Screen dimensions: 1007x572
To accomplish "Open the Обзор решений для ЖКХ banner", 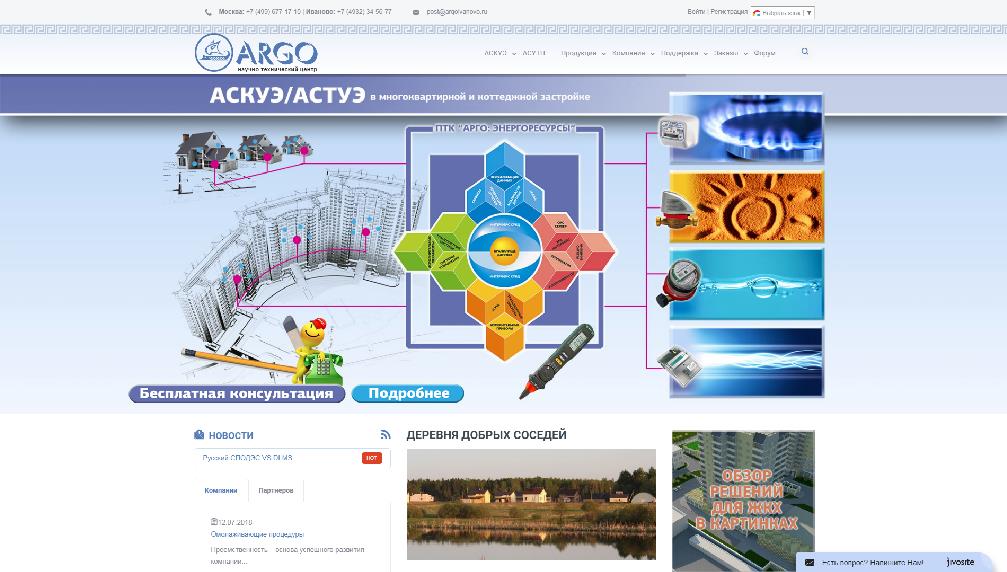I will pyautogui.click(x=743, y=501).
